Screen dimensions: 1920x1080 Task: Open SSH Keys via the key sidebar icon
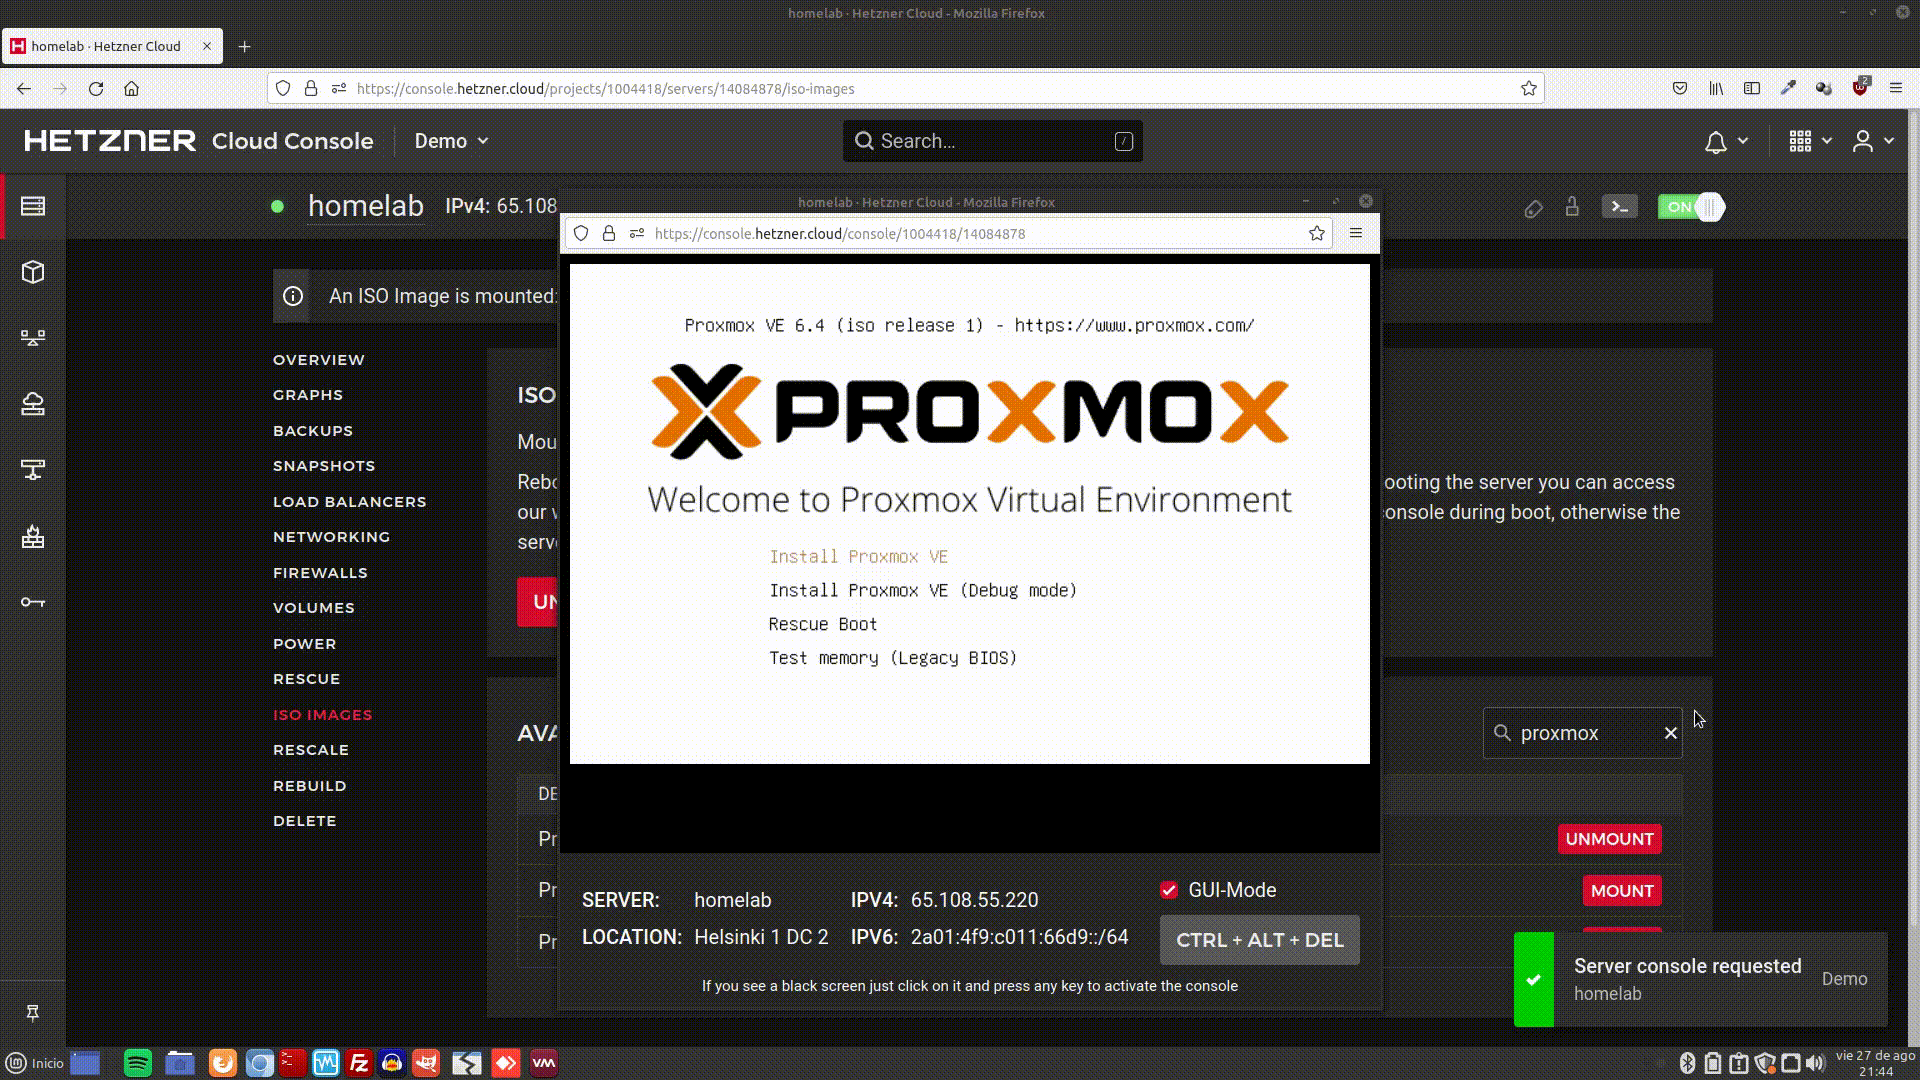tap(34, 603)
